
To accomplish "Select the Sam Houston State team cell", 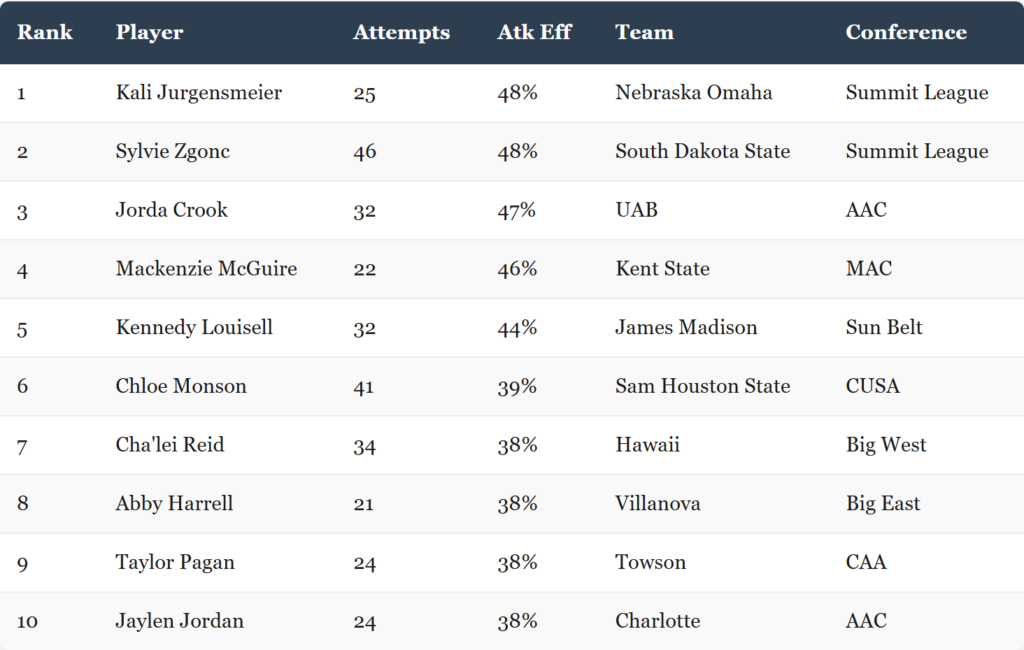I will (703, 386).
